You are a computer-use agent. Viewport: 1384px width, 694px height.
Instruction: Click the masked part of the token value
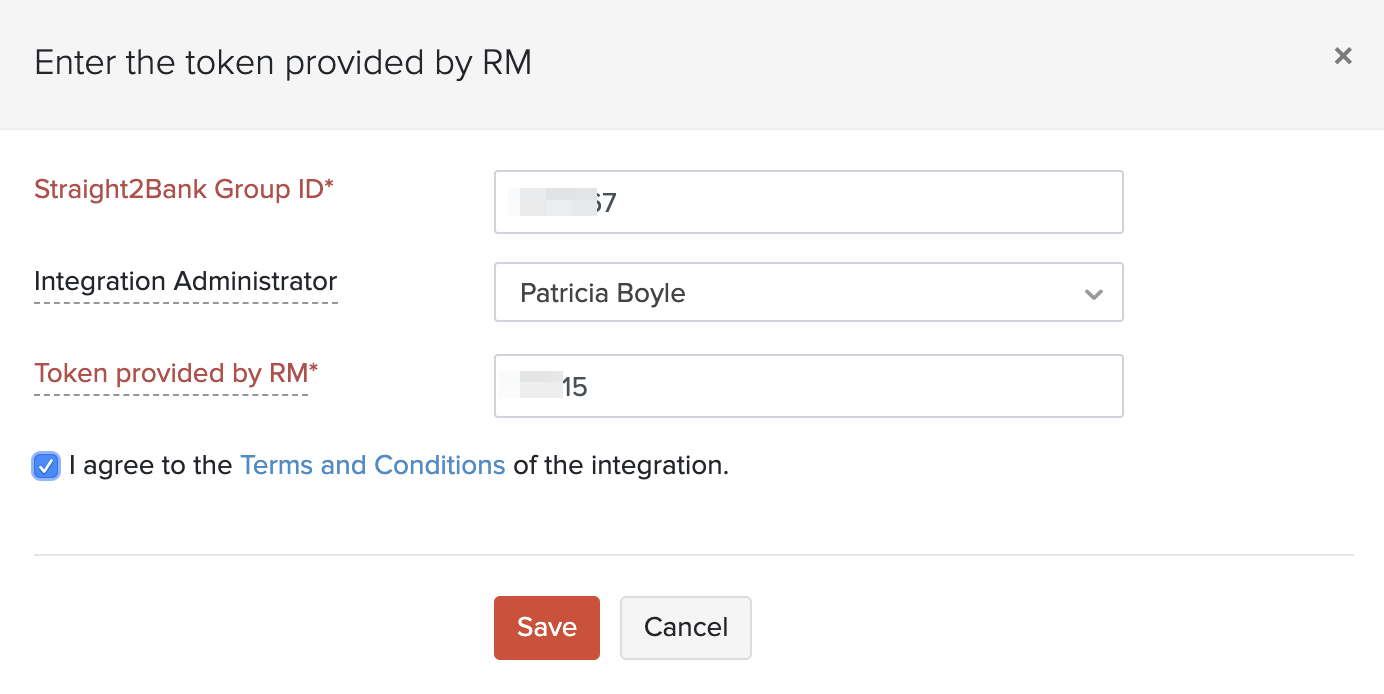[x=533, y=386]
